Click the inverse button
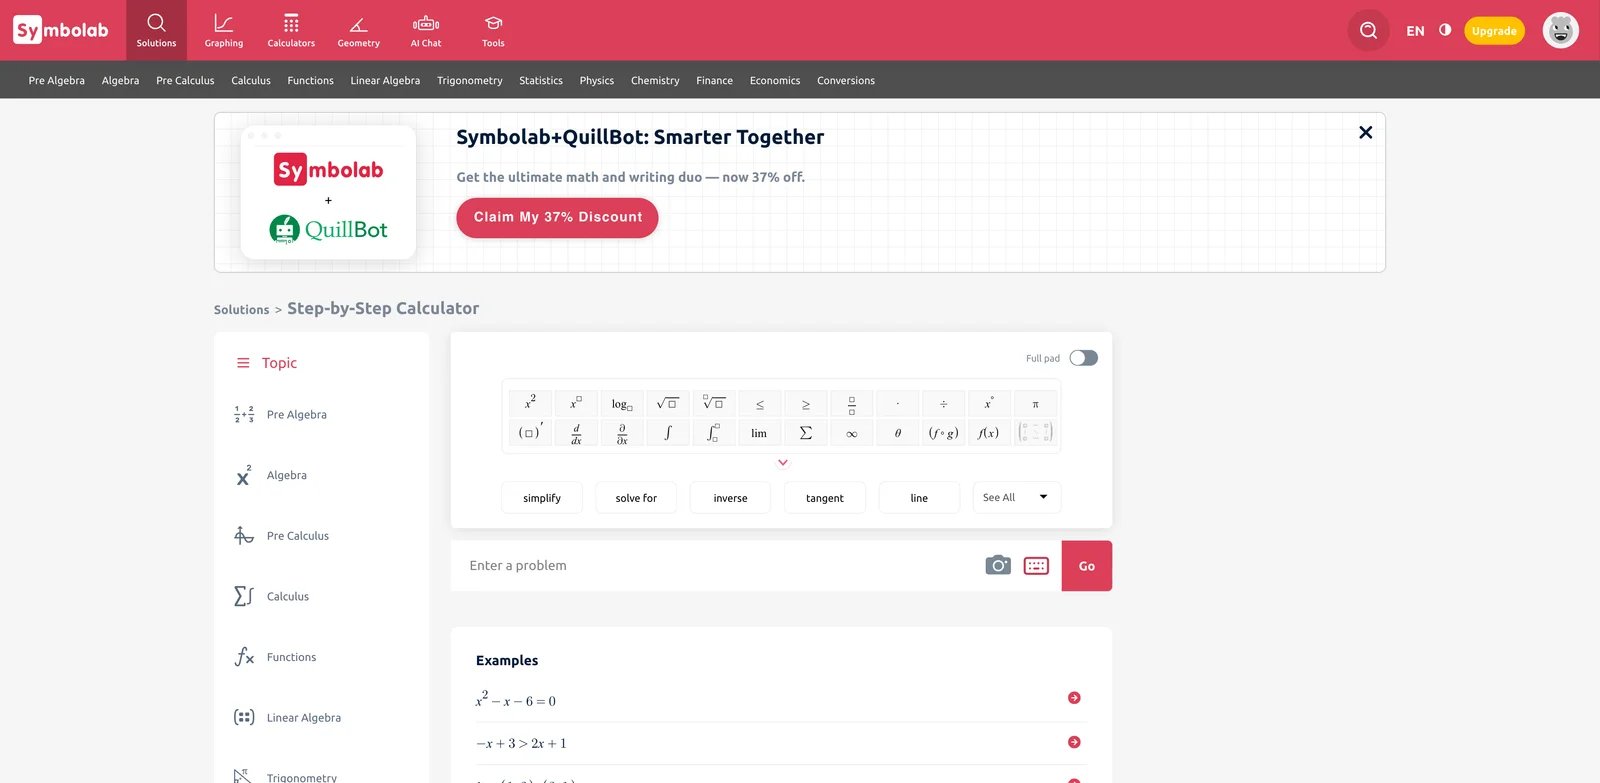The height and width of the screenshot is (783, 1600). coord(730,498)
